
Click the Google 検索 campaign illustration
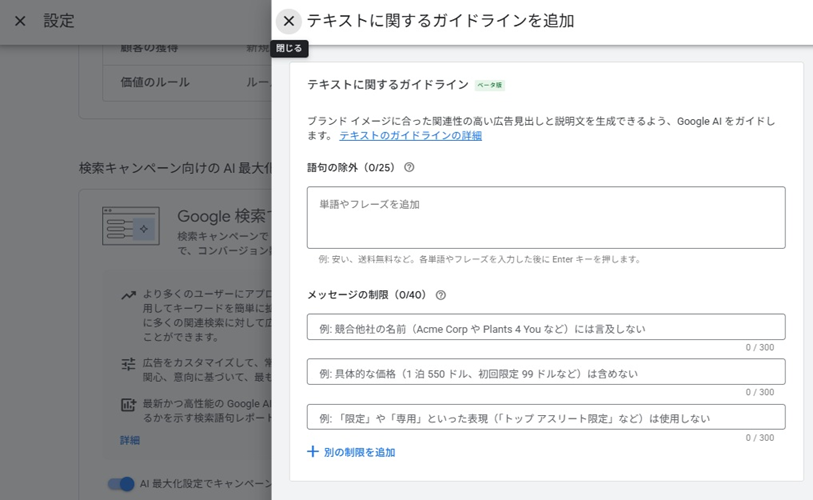(130, 226)
